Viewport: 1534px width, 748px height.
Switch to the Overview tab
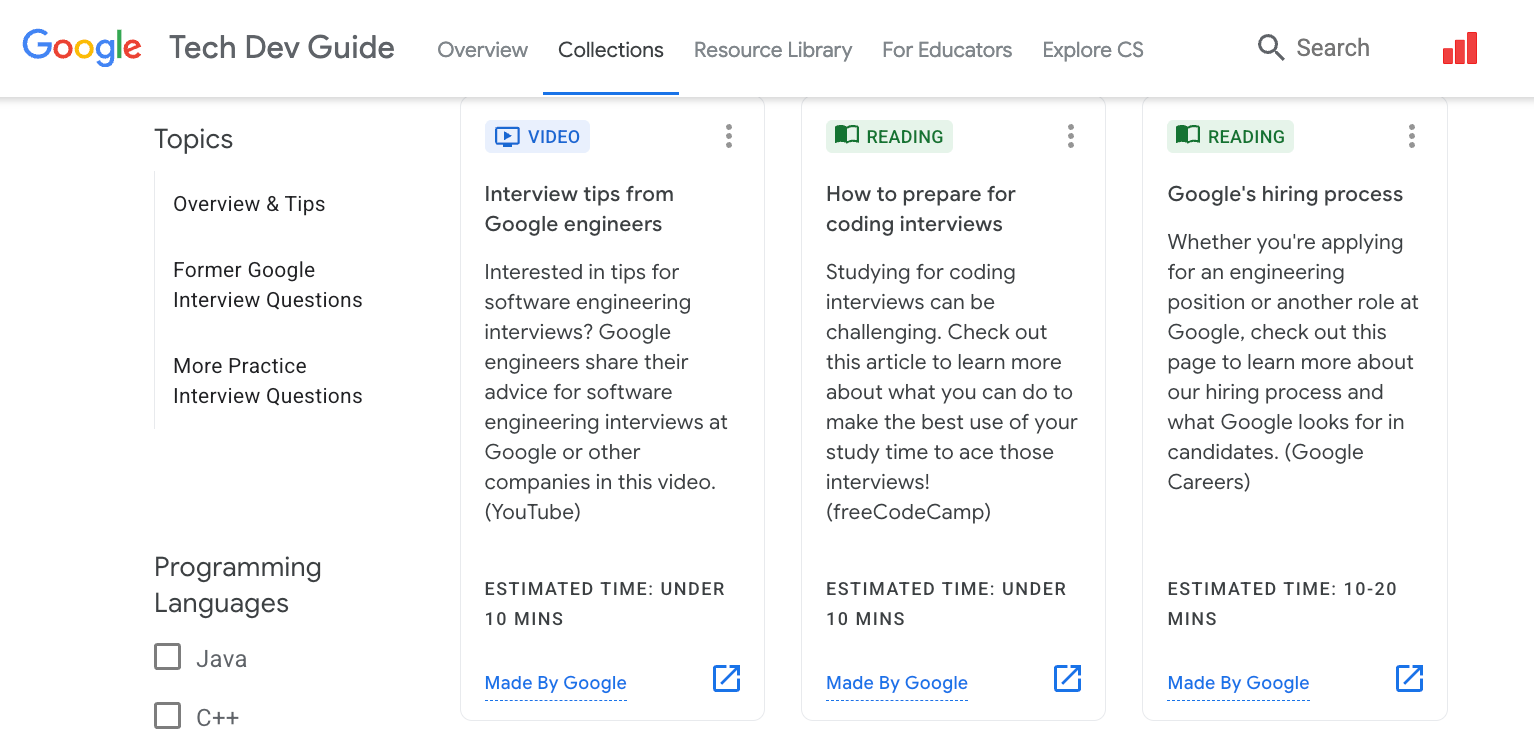tap(482, 49)
